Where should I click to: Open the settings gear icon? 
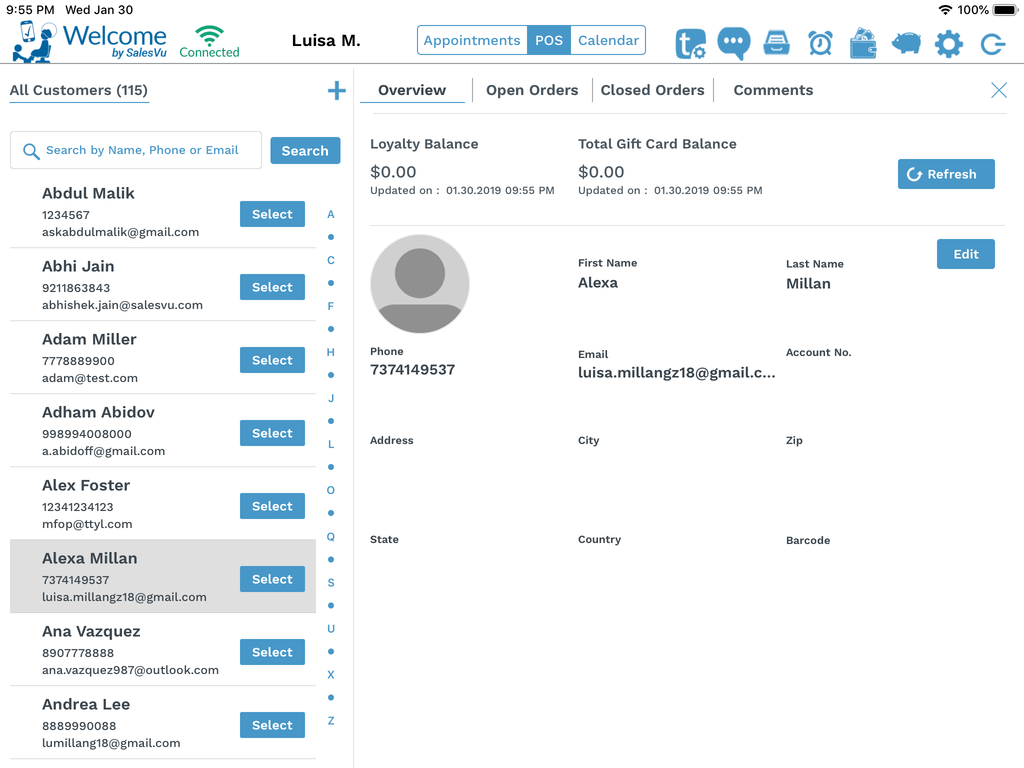[948, 44]
